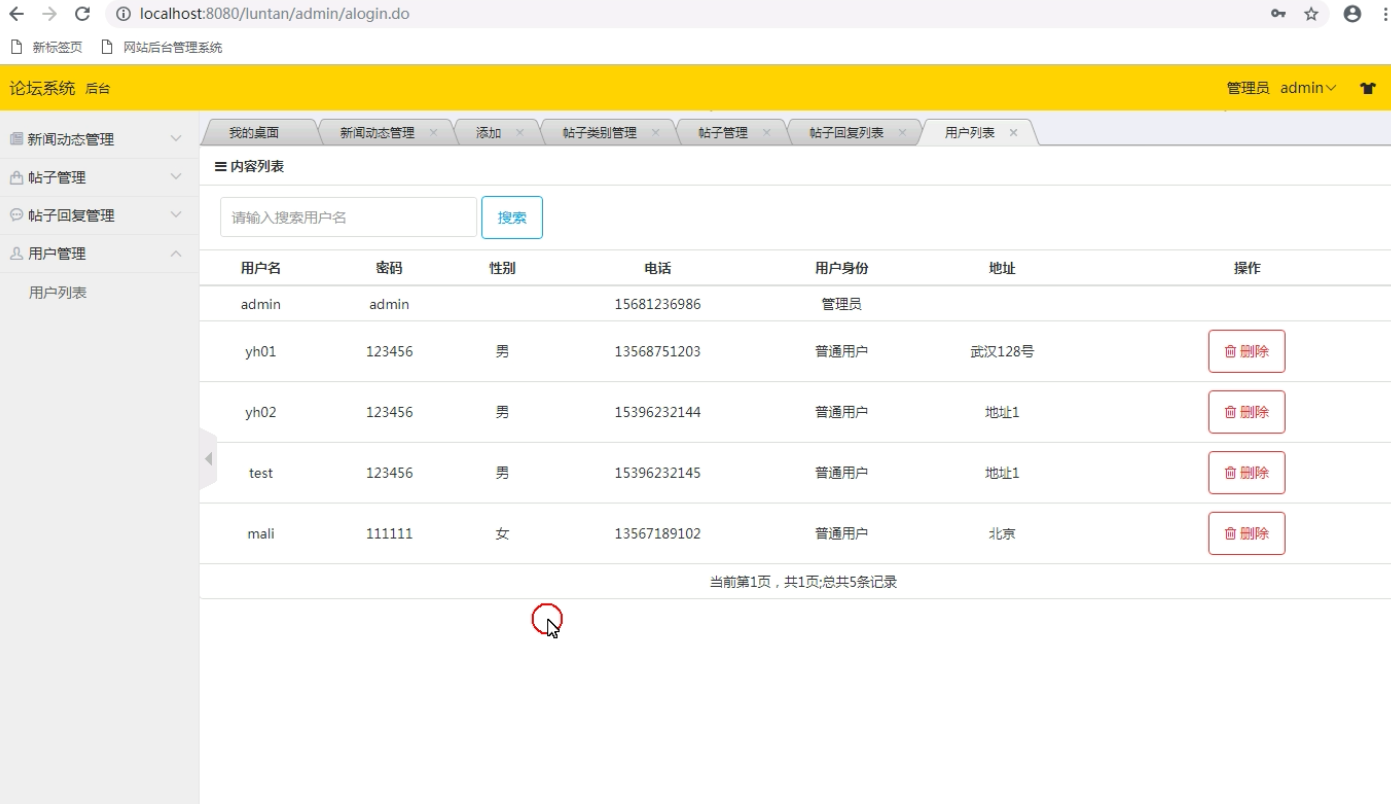
Task: Open the admin account dropdown
Action: coord(1308,88)
